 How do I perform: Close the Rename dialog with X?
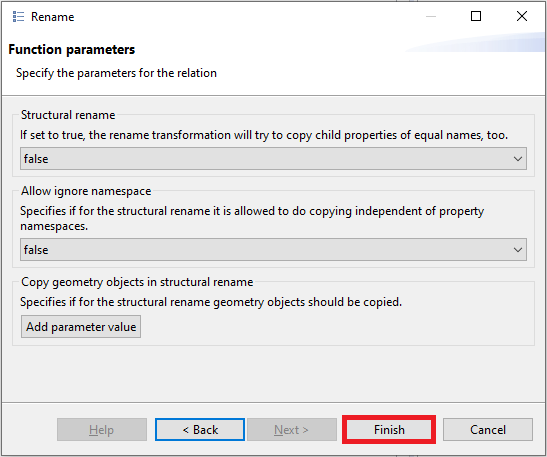[x=522, y=16]
